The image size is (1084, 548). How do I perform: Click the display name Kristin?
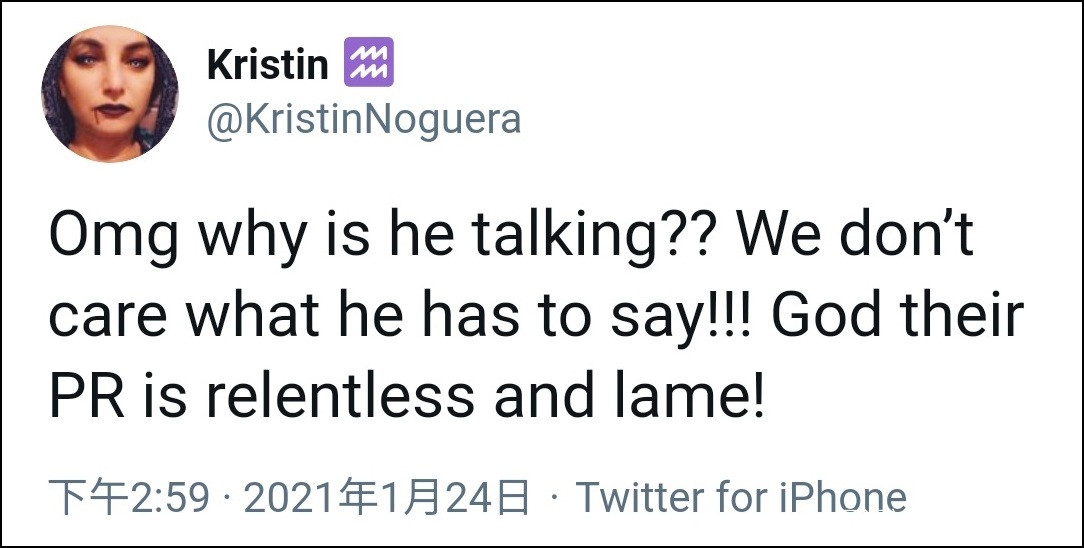[x=267, y=66]
